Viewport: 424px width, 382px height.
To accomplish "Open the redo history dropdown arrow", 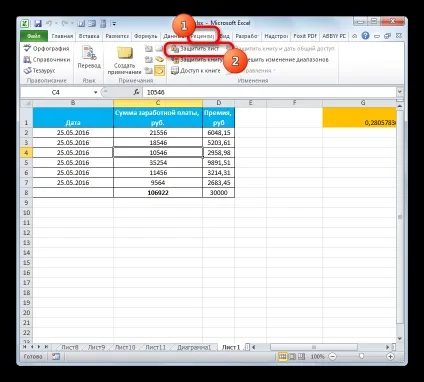I will [x=72, y=24].
